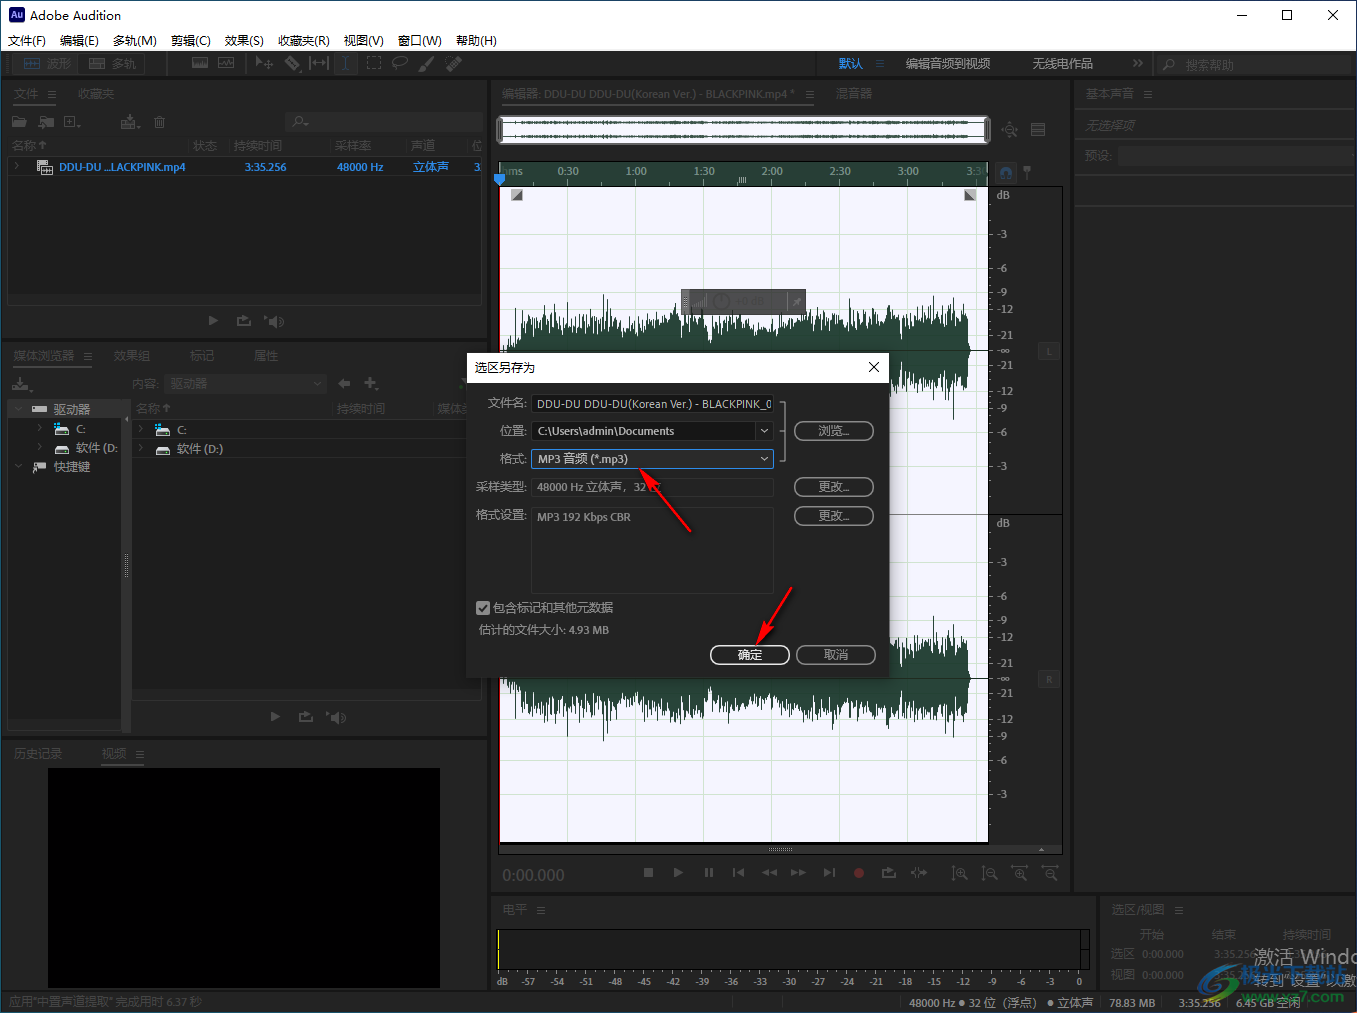Click the Open File folder icon
Image resolution: width=1357 pixels, height=1013 pixels.
[x=19, y=122]
